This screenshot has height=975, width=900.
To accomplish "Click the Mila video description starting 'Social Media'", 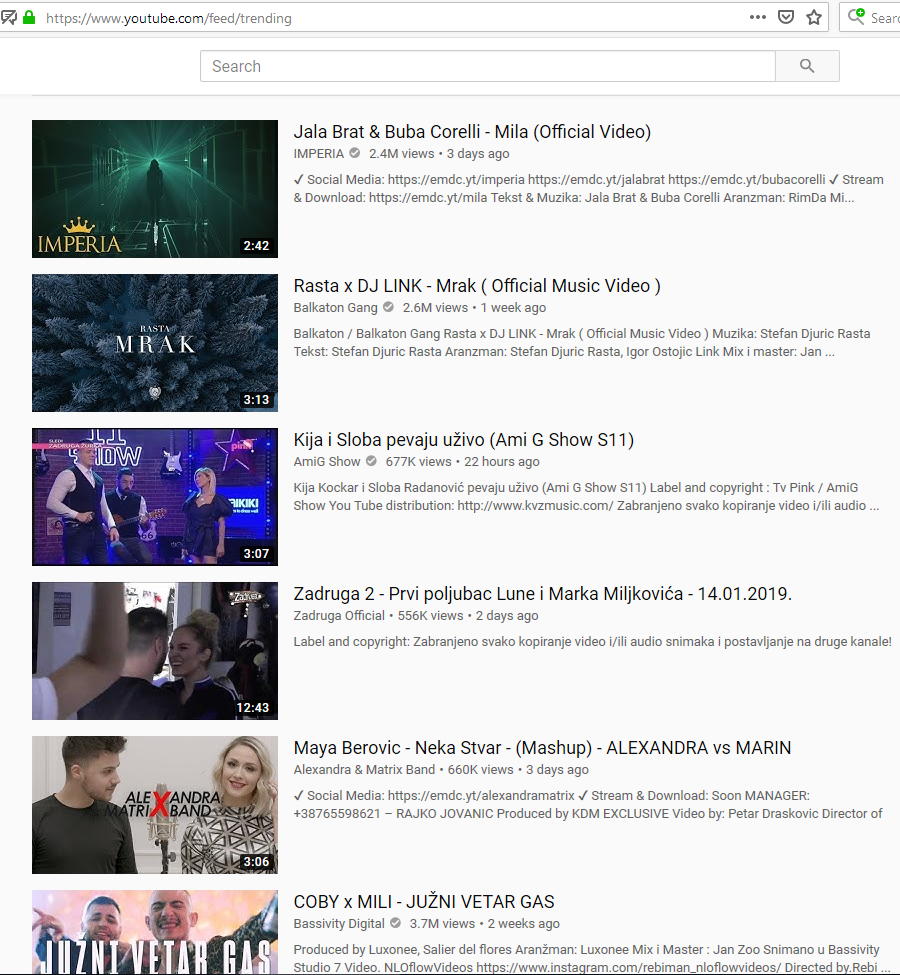I will pyautogui.click(x=588, y=188).
